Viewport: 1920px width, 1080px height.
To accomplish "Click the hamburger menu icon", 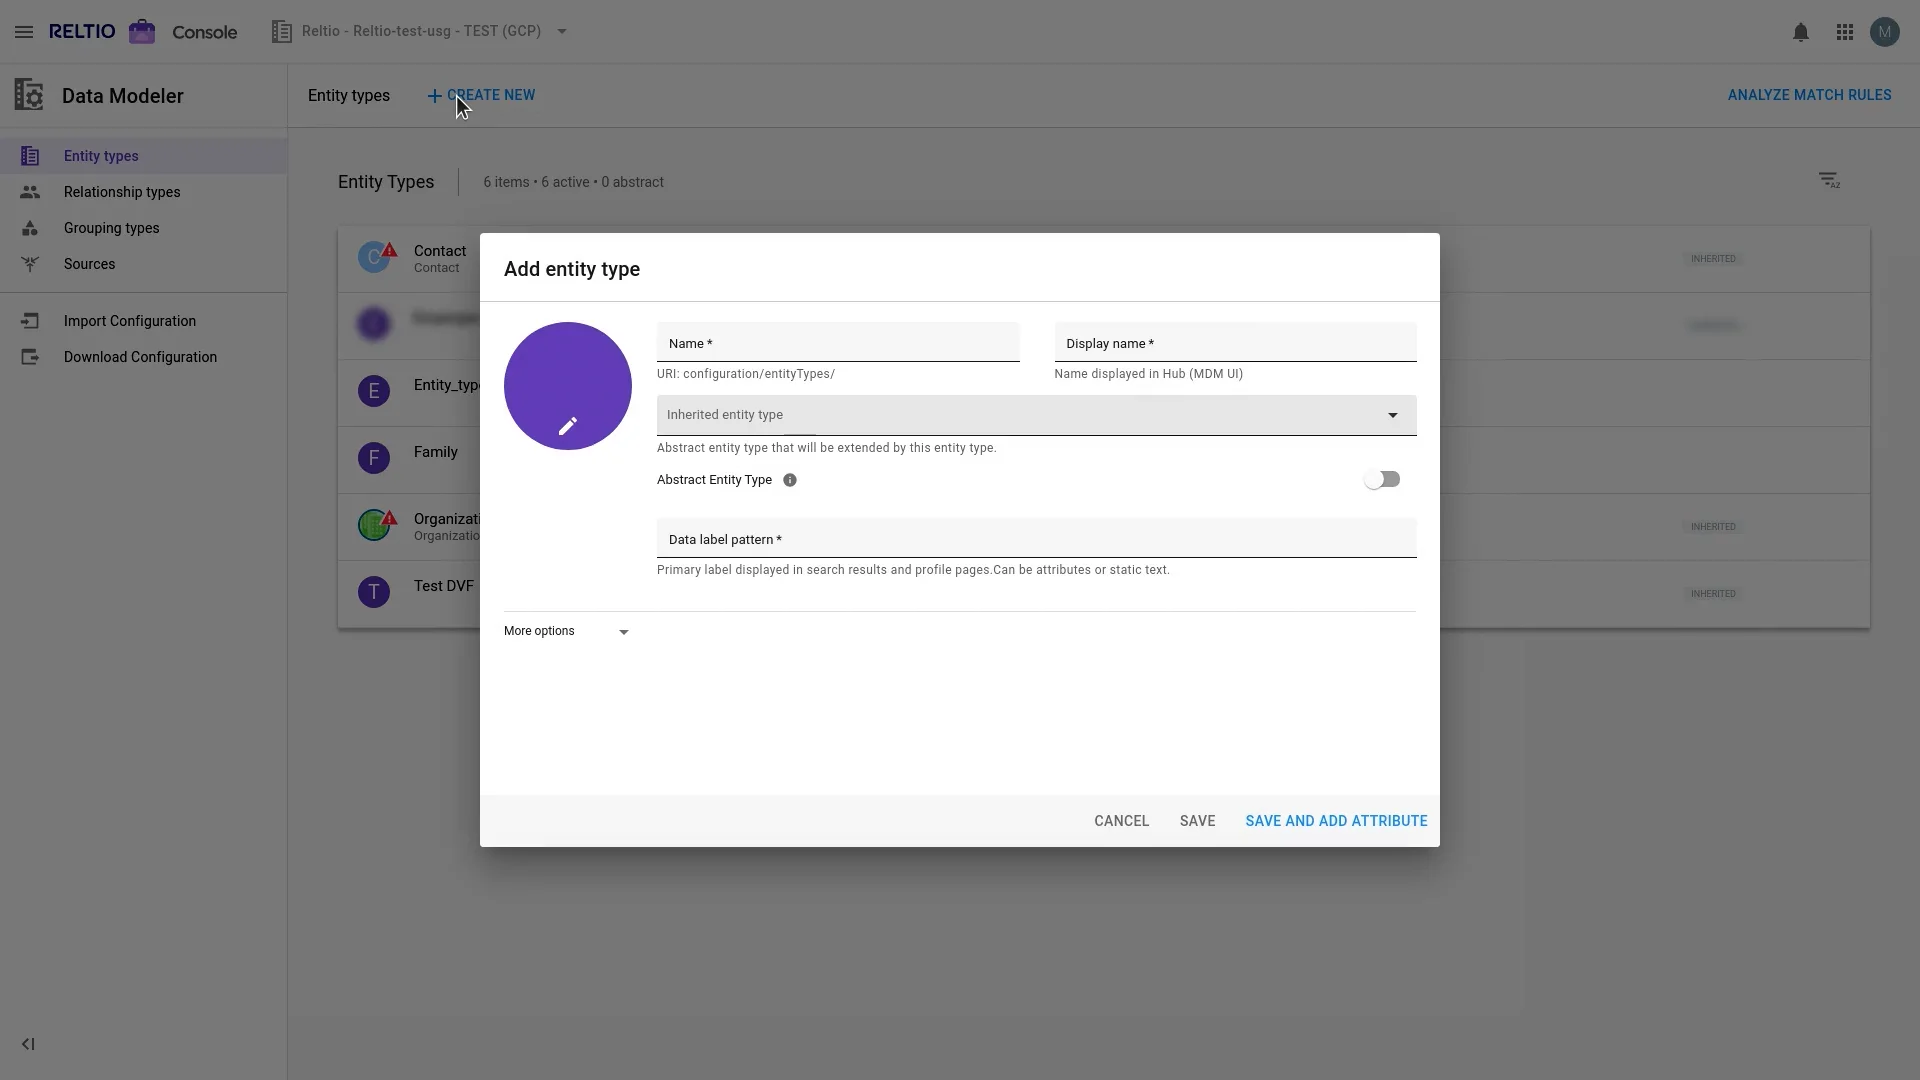I will [x=24, y=32].
